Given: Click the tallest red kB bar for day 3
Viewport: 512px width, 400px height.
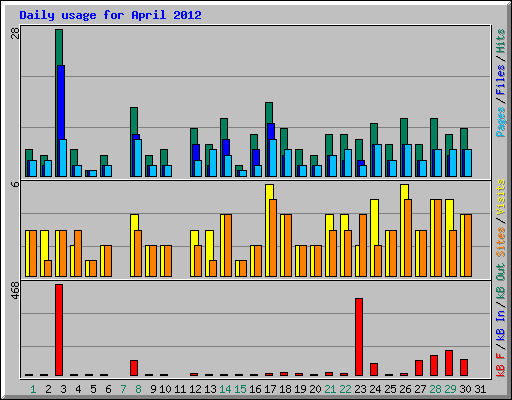Looking at the screenshot, I should [x=59, y=330].
